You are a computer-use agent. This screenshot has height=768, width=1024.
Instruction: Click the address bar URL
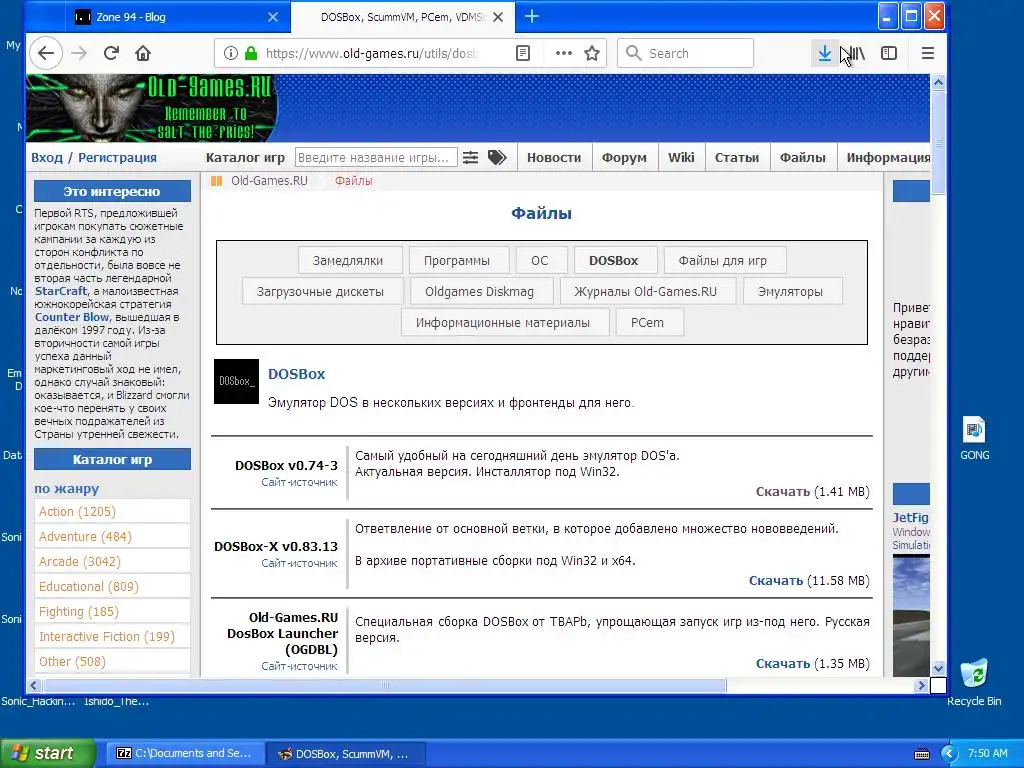point(372,53)
